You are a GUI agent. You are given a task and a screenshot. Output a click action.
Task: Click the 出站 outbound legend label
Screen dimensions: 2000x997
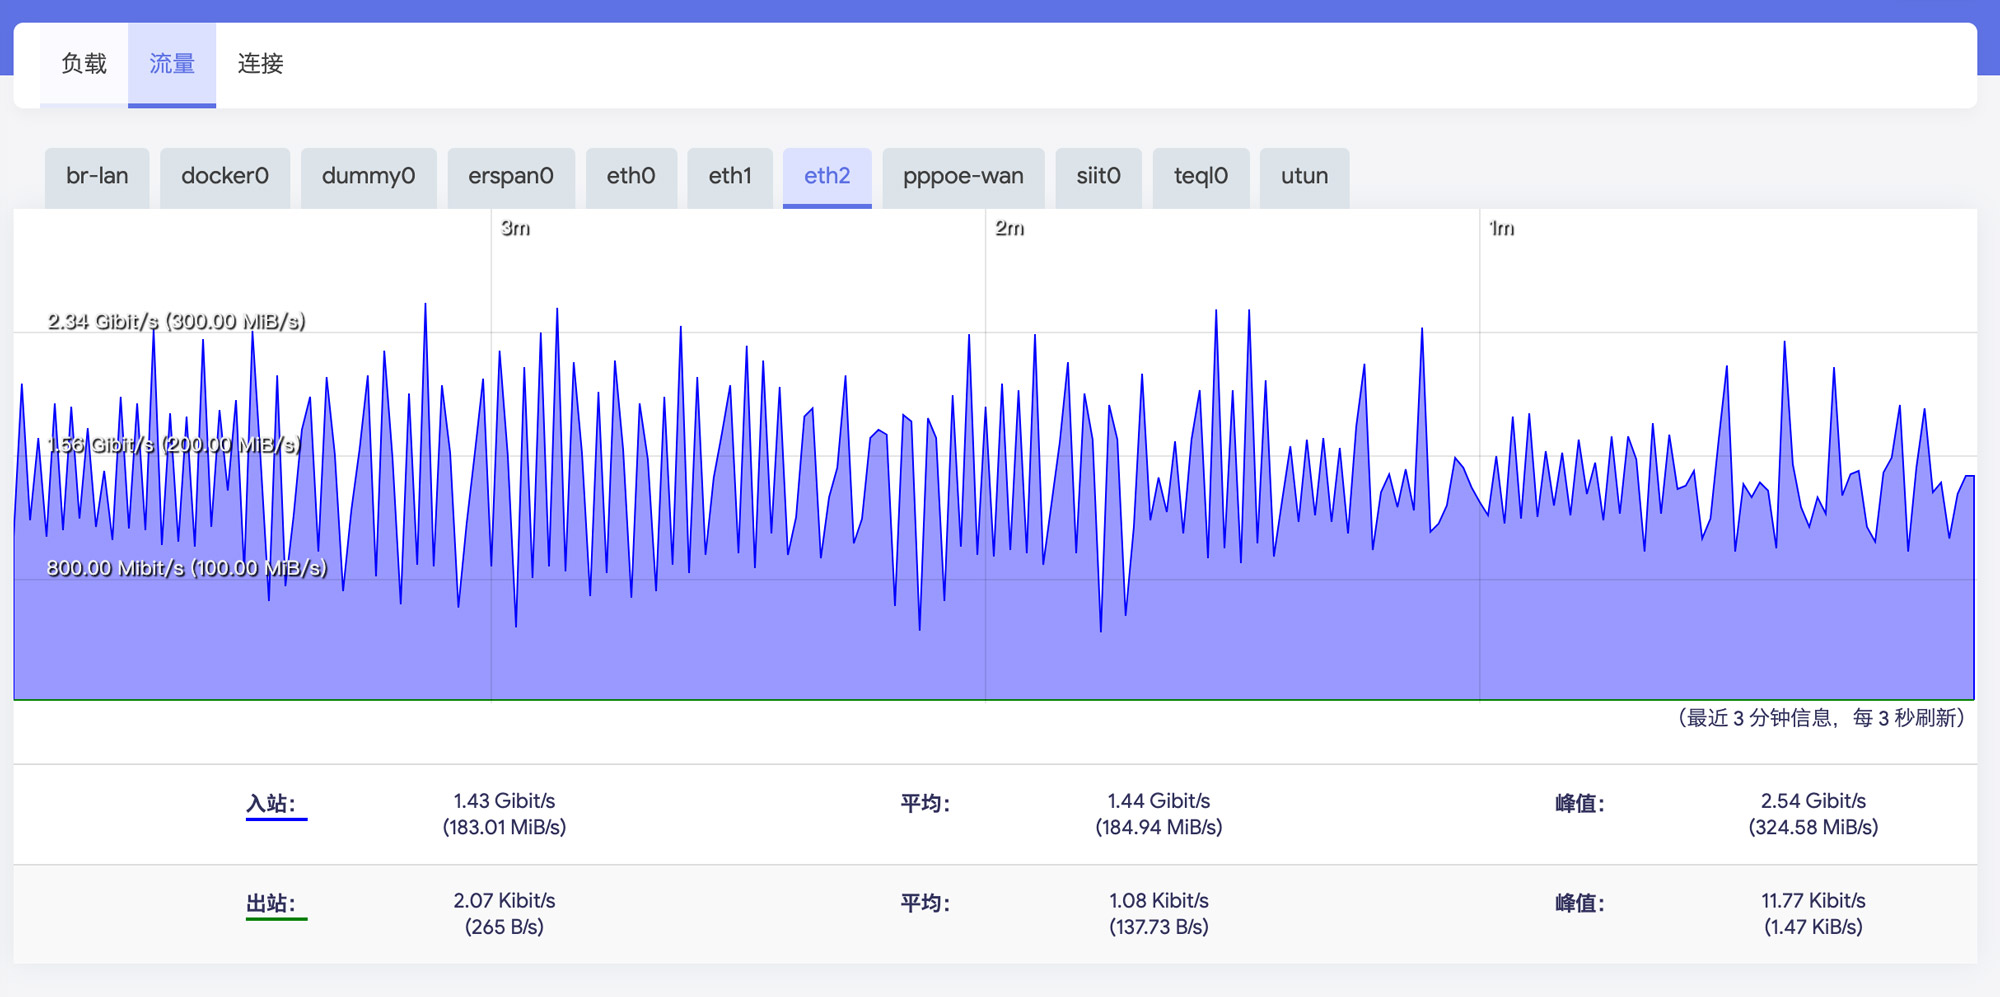[271, 903]
